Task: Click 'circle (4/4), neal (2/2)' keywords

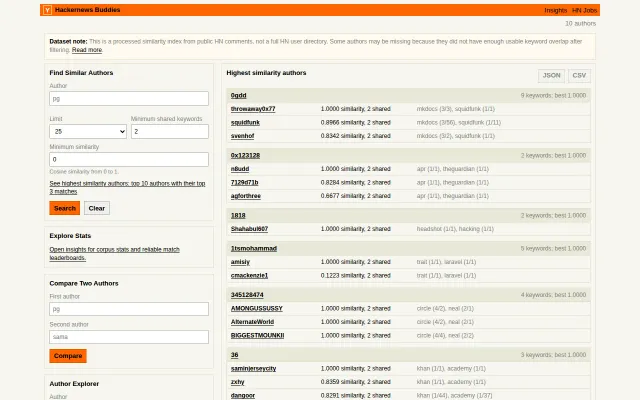Action: (445, 336)
